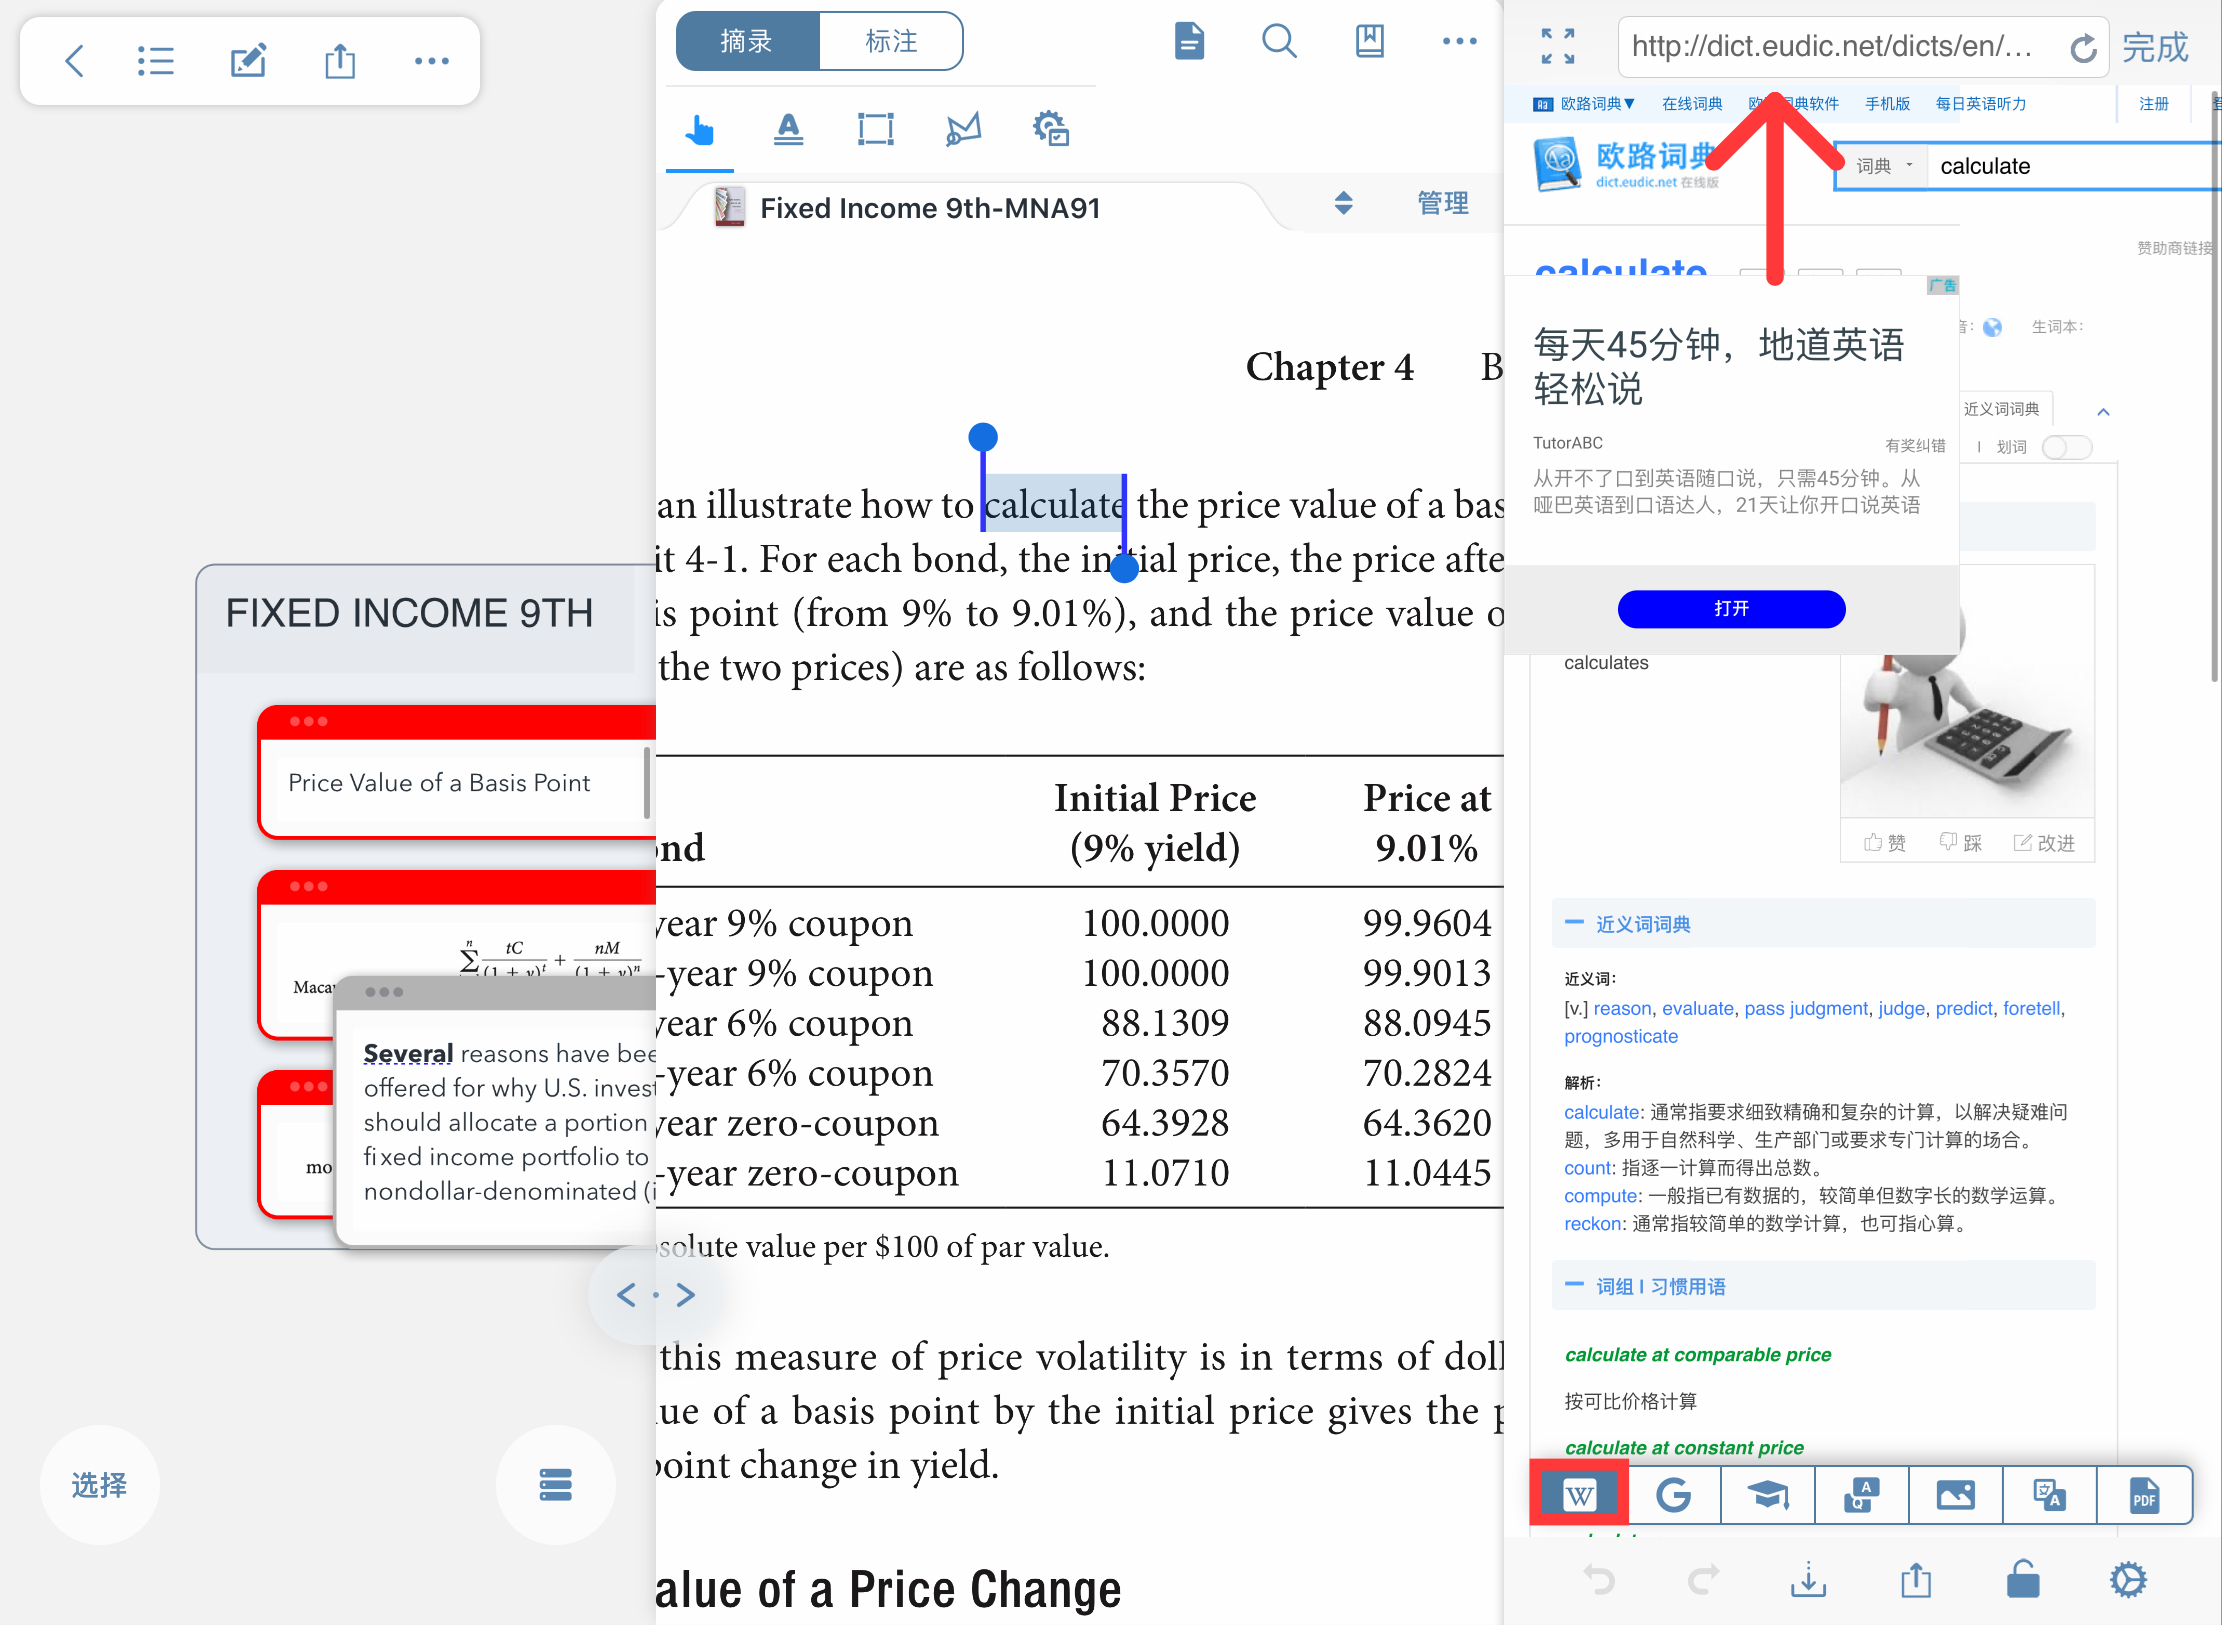2222x1625 pixels.
Task: Select the rectangle excerpt tool
Action: (875, 129)
